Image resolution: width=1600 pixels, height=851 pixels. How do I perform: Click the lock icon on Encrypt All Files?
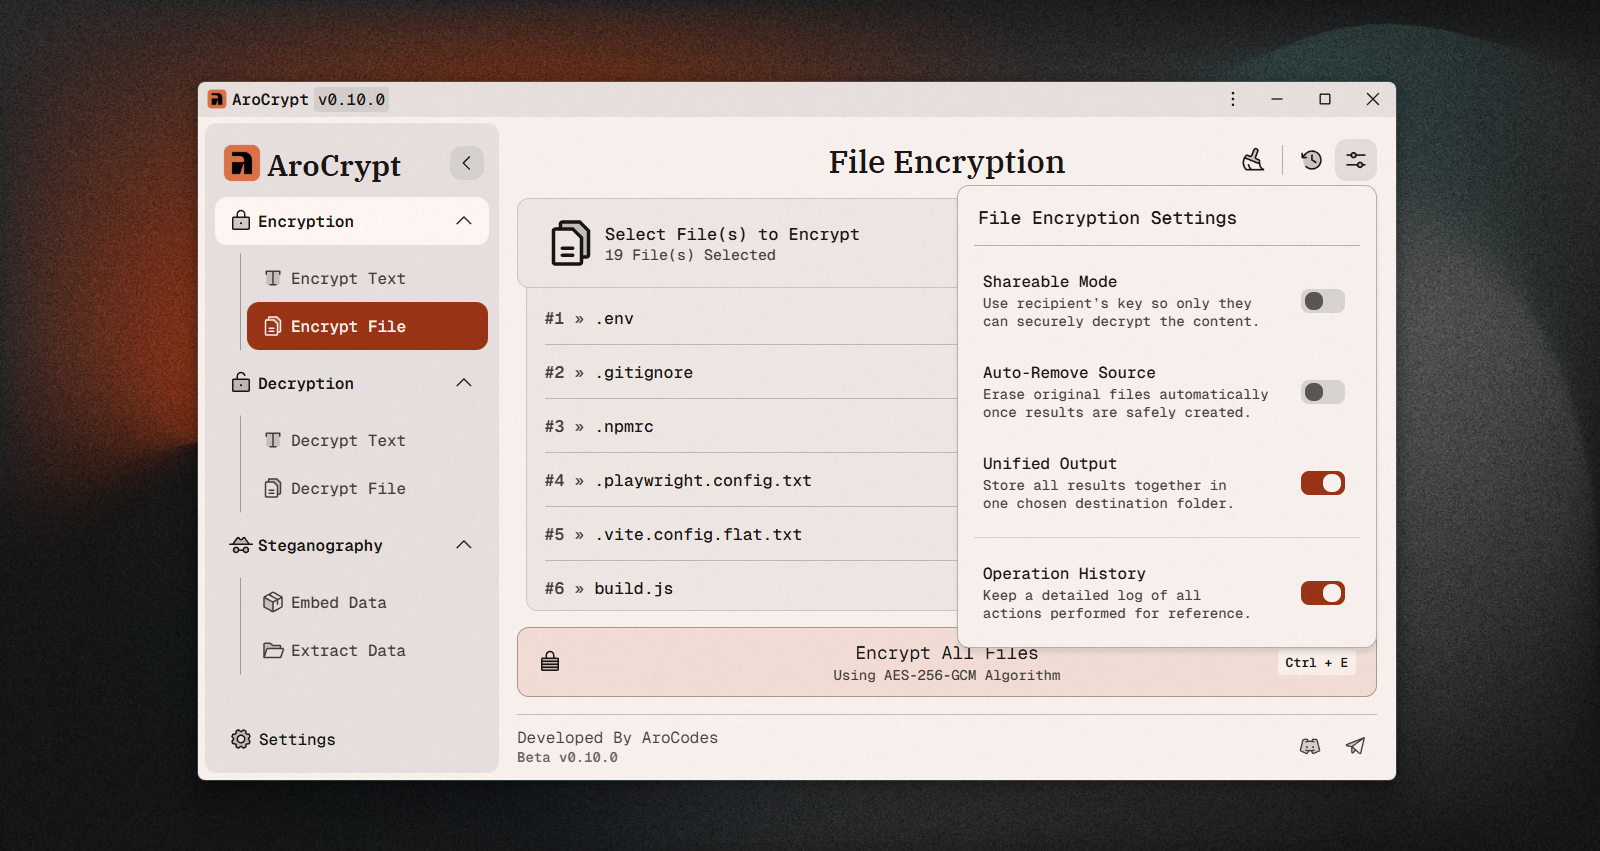(550, 662)
